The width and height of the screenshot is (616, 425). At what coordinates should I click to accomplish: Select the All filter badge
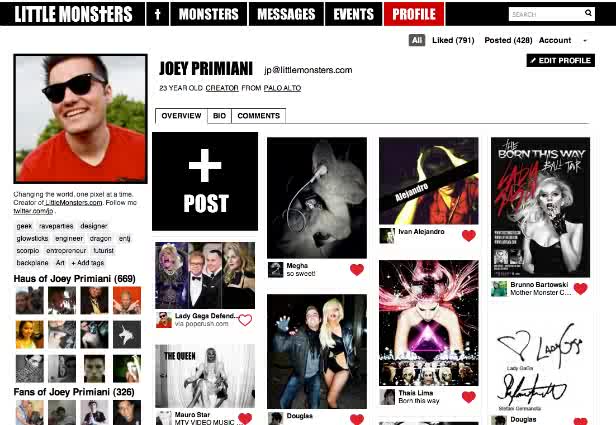[417, 40]
